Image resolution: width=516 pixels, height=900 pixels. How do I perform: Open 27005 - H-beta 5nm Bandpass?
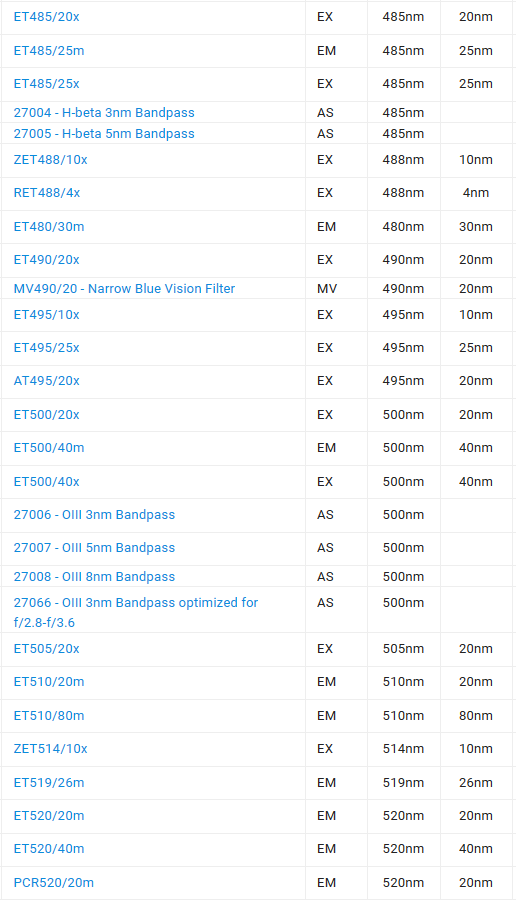[x=104, y=134]
